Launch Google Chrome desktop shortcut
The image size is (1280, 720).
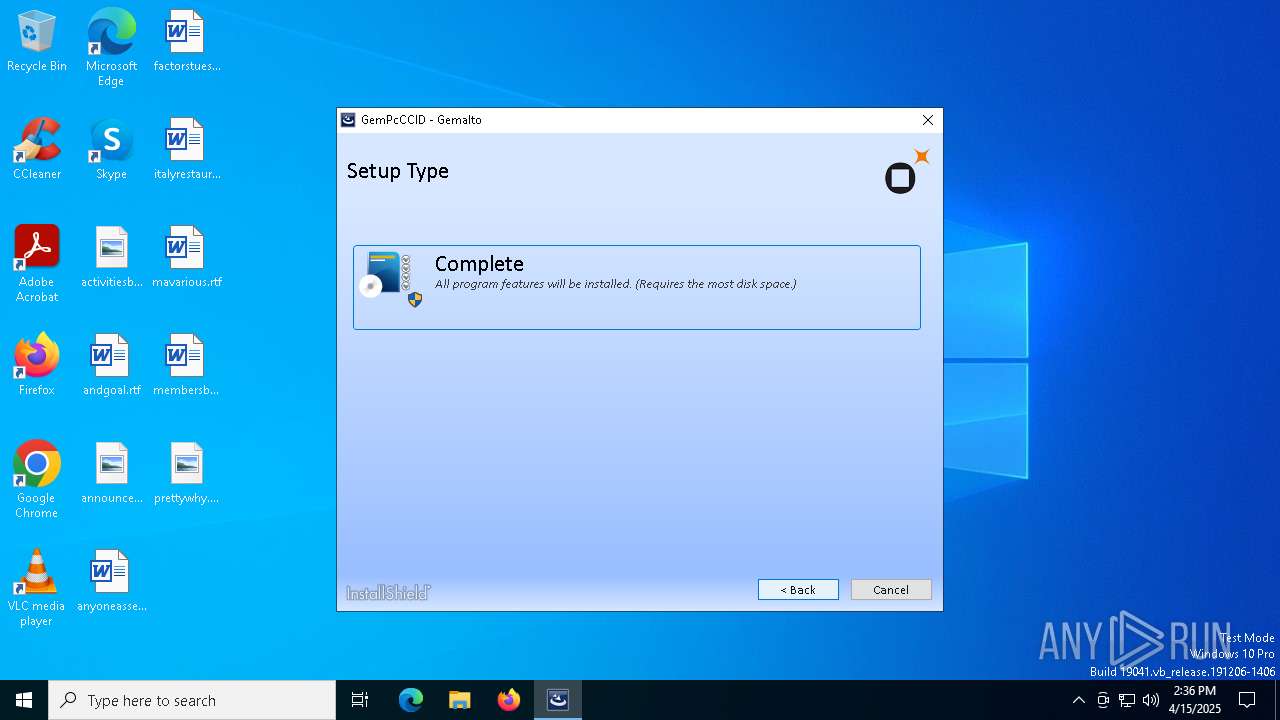coord(37,480)
